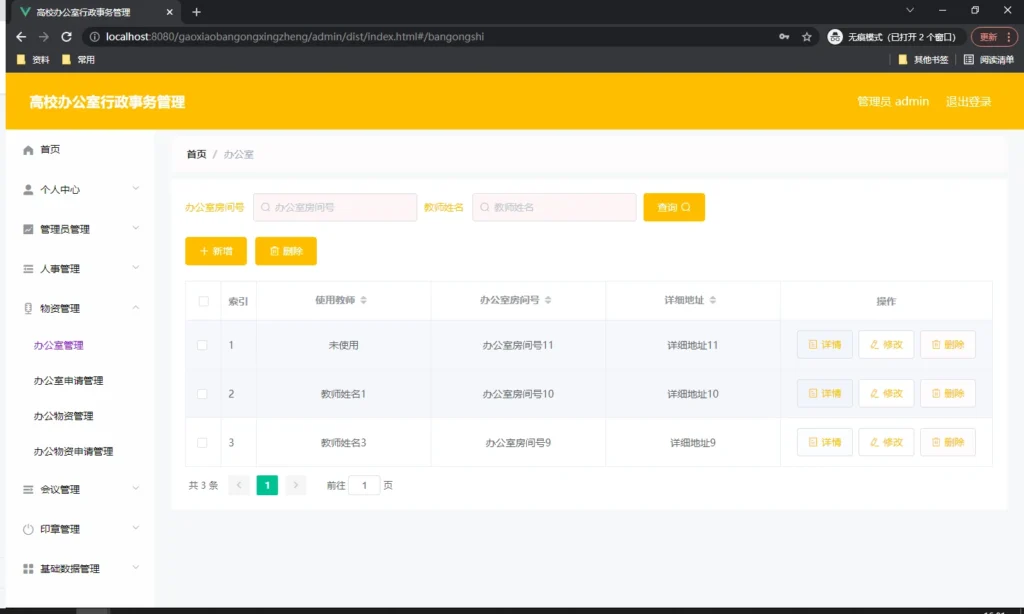Toggle the select-all checkbox in table header
The width and height of the screenshot is (1024, 614).
[203, 300]
